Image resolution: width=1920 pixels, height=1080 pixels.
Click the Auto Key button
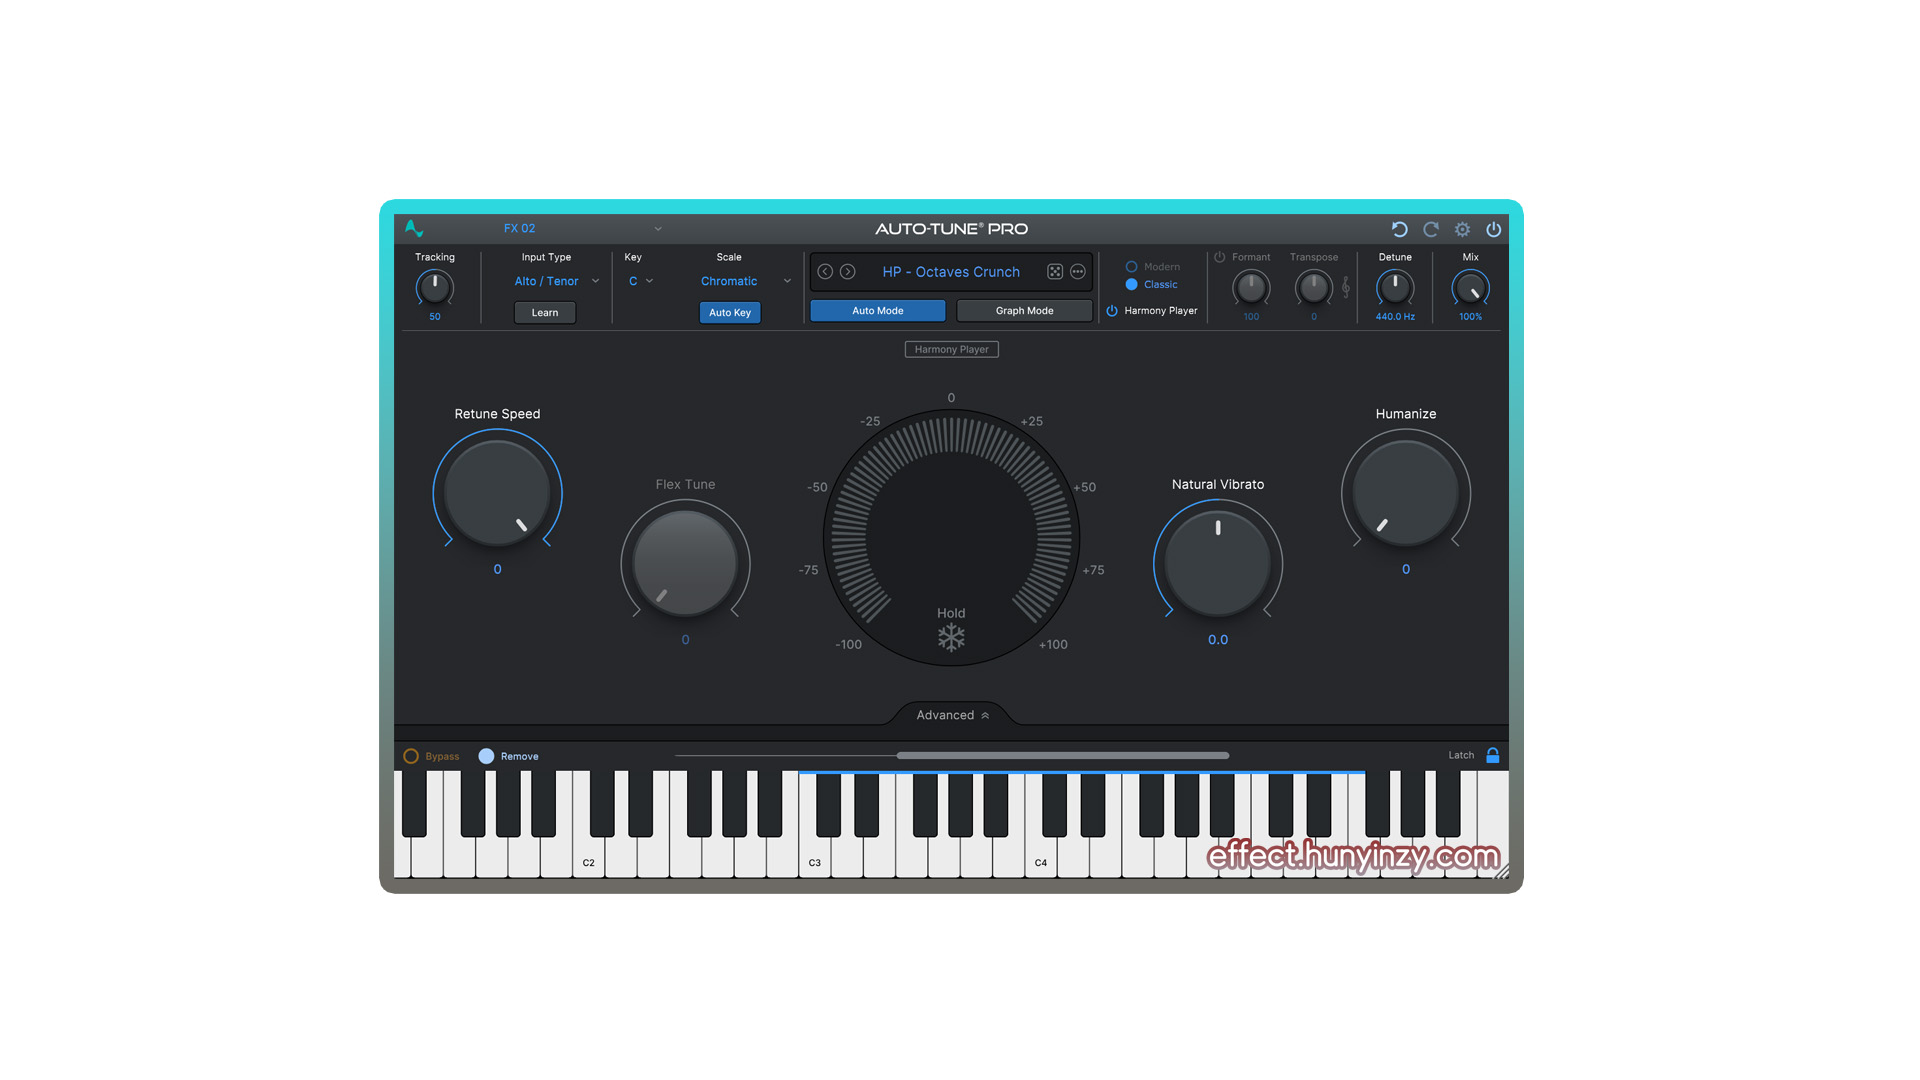(729, 312)
